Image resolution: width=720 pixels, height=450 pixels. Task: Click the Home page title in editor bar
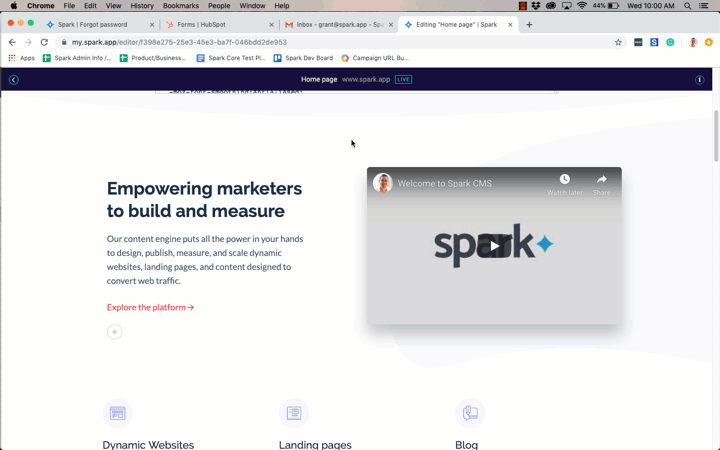tap(319, 79)
